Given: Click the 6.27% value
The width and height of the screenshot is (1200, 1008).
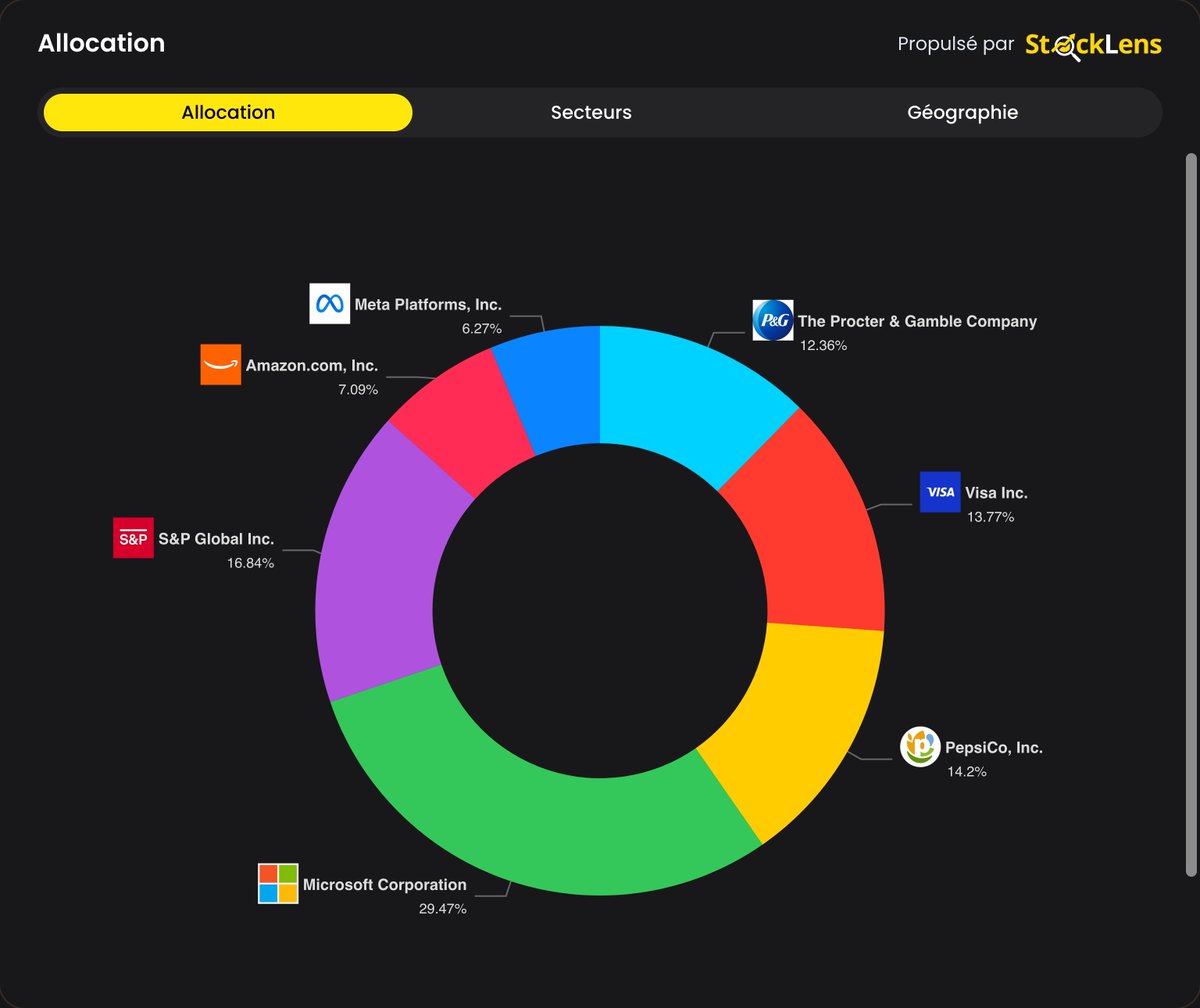Looking at the screenshot, I should pos(482,328).
